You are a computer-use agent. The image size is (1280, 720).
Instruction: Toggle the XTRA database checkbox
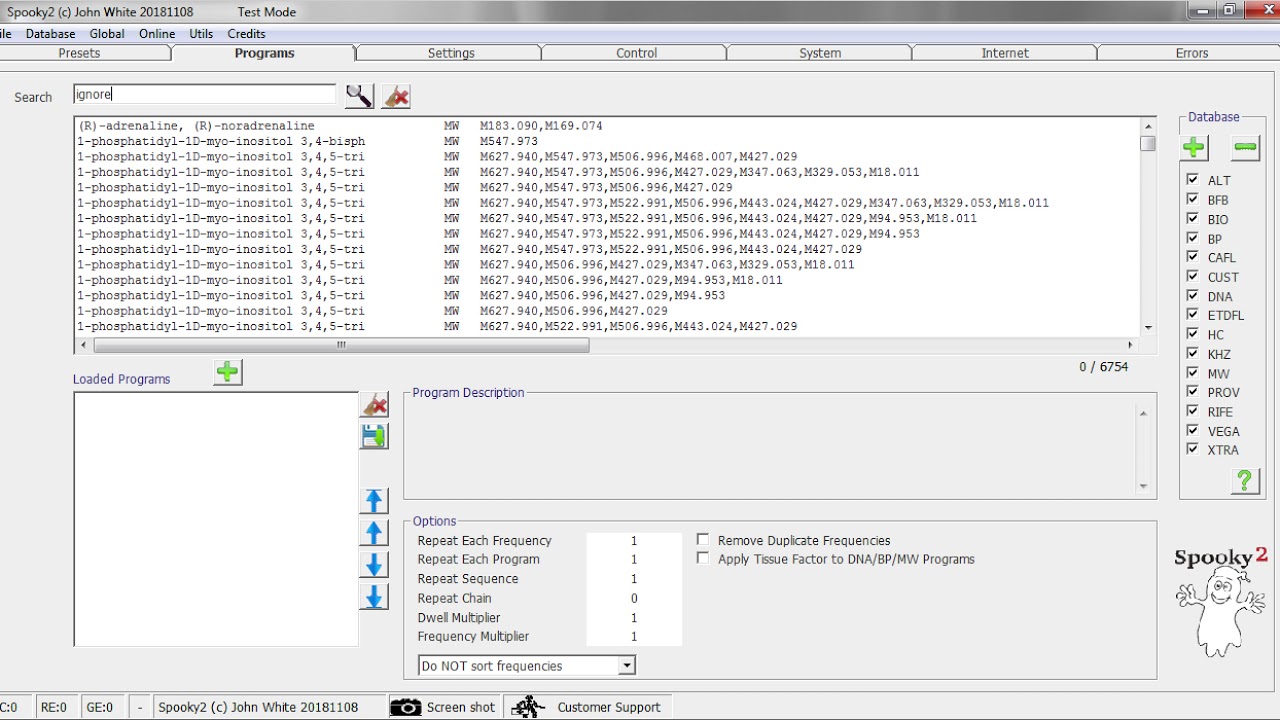(1192, 449)
